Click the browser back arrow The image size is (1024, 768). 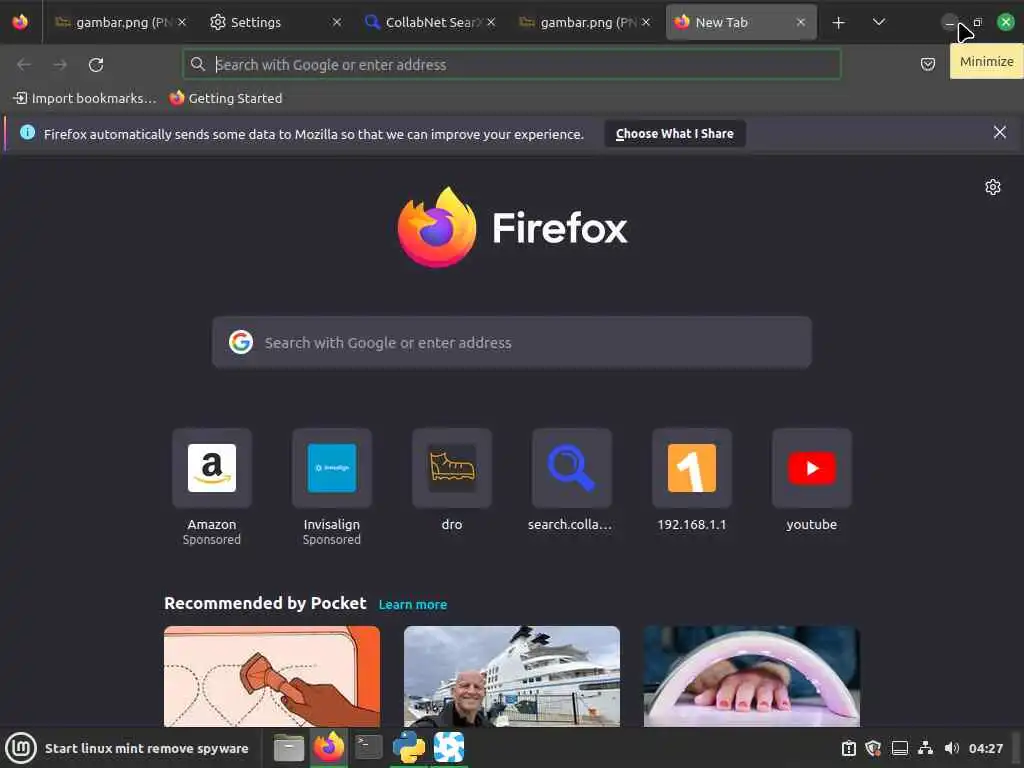(x=24, y=65)
